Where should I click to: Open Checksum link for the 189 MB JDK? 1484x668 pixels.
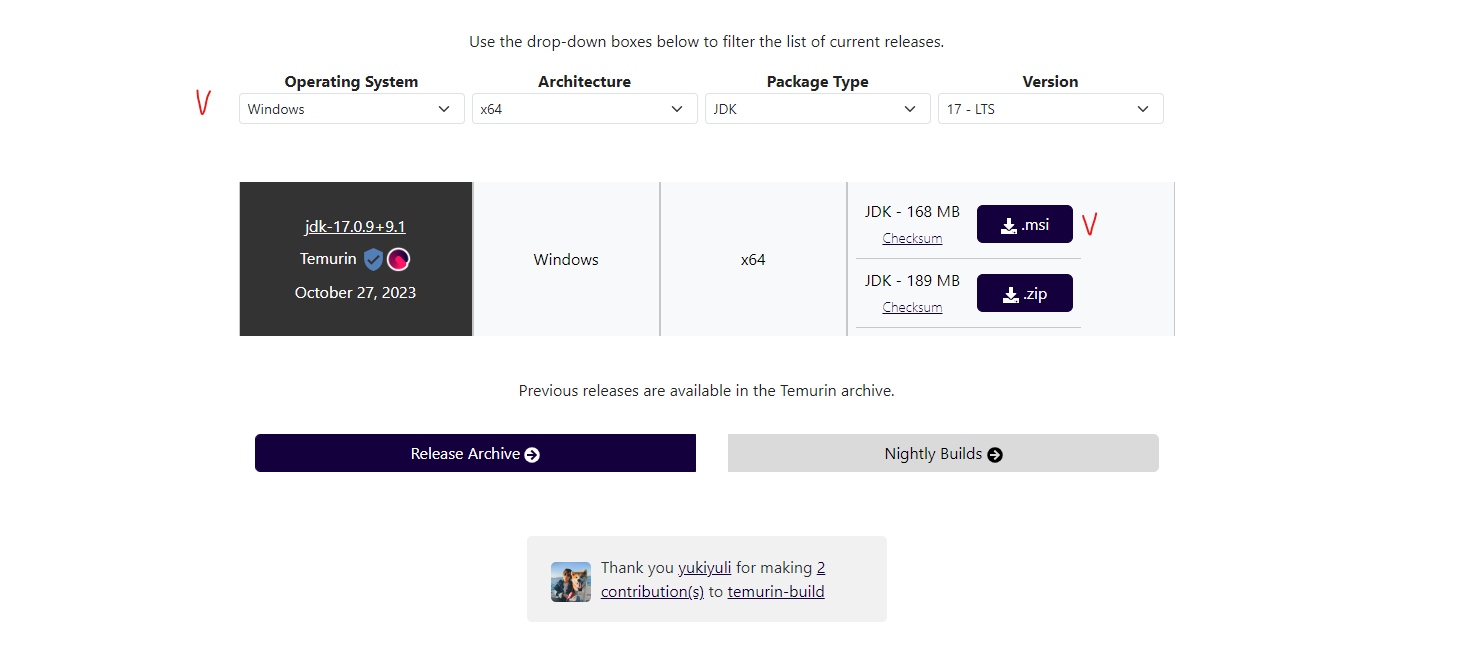[912, 307]
